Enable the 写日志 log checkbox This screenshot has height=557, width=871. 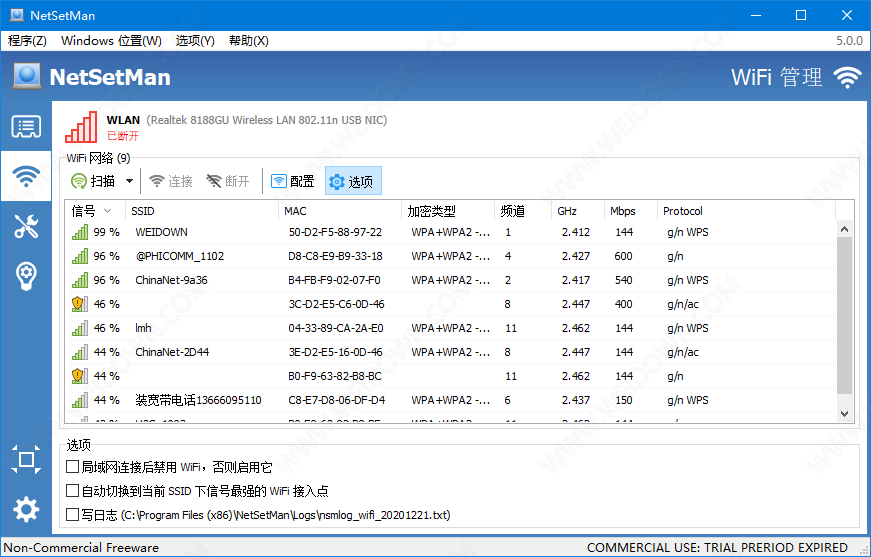pos(72,515)
